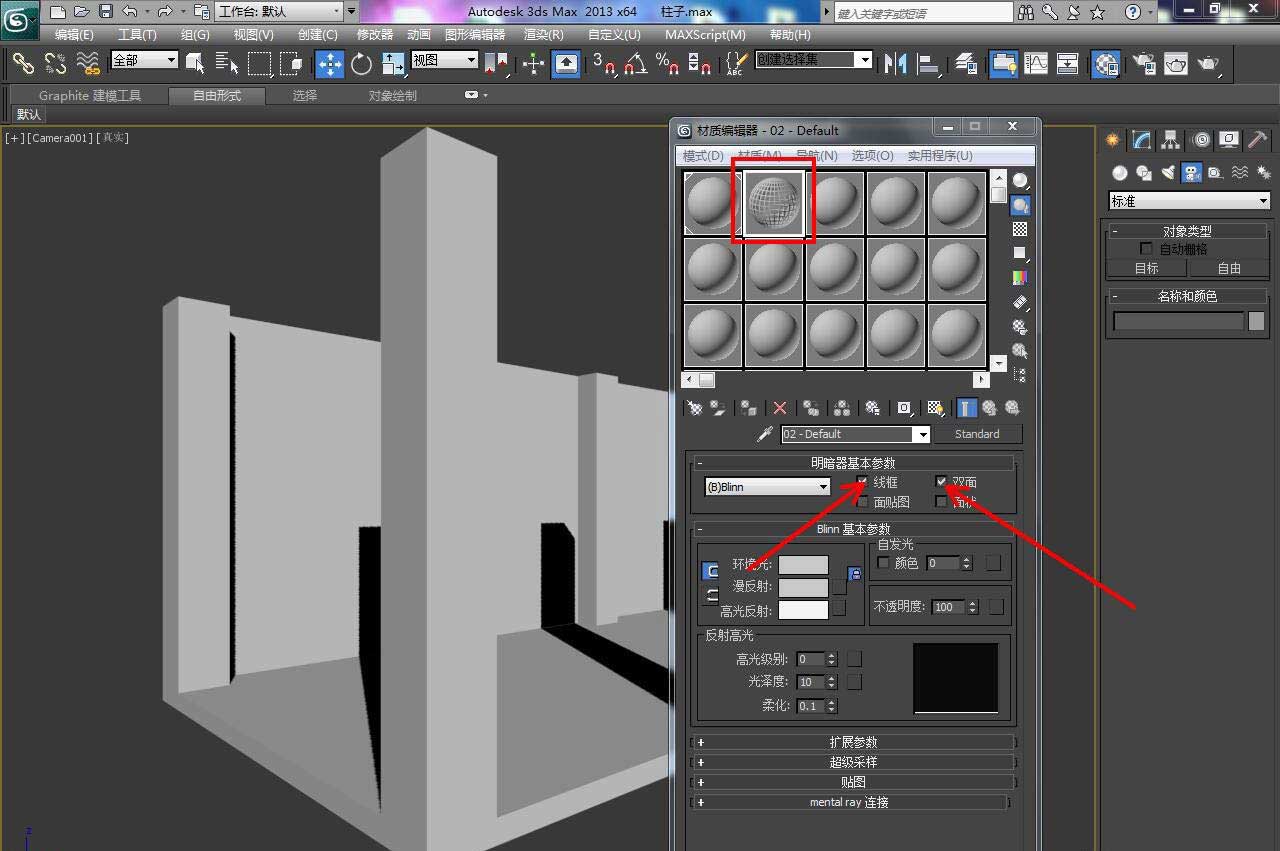Open the 渲染(R) menu
1280x851 pixels.
[x=543, y=34]
